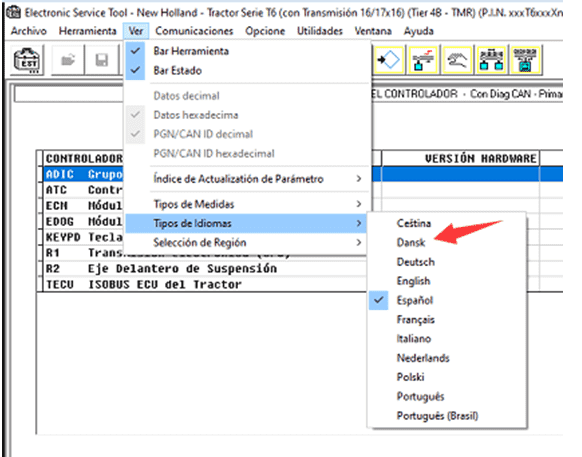Open the Utilidades menu
The height and width of the screenshot is (457, 582).
click(x=320, y=31)
